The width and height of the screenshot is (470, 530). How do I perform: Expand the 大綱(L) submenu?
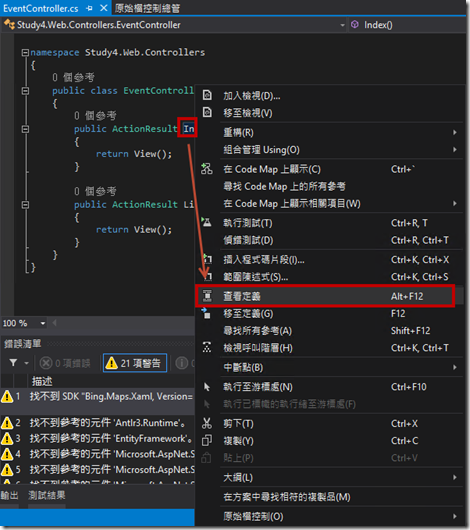tap(455, 477)
